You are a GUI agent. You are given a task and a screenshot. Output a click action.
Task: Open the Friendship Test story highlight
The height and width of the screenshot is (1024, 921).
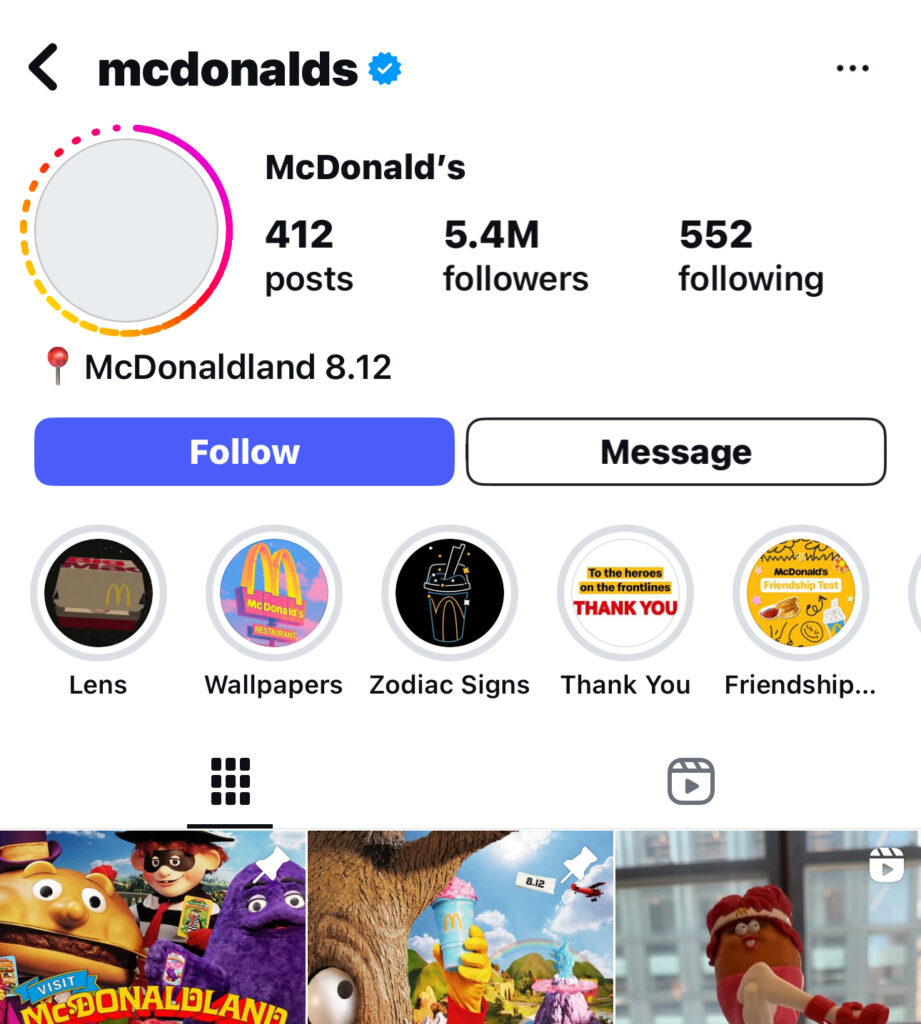pyautogui.click(x=800, y=593)
